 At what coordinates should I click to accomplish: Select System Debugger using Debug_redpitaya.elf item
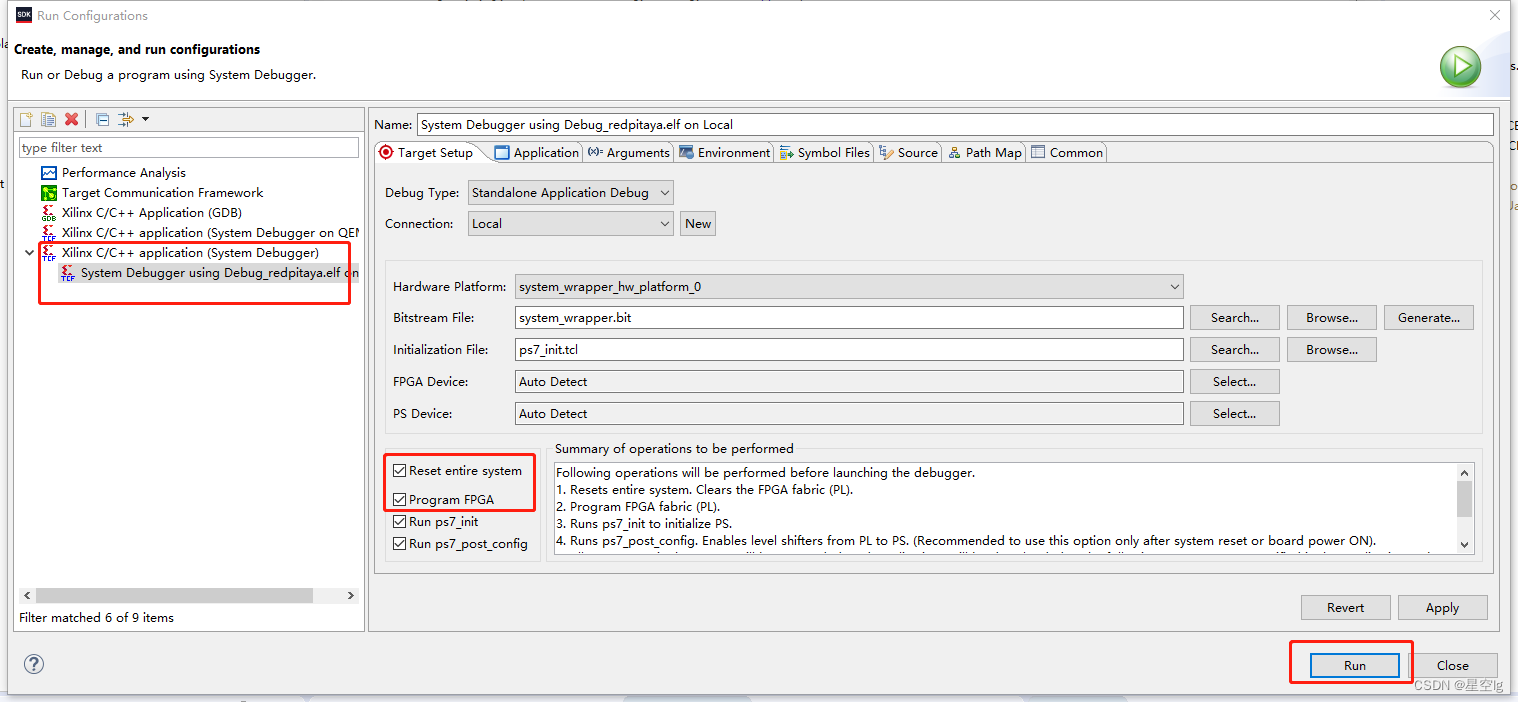pos(209,272)
